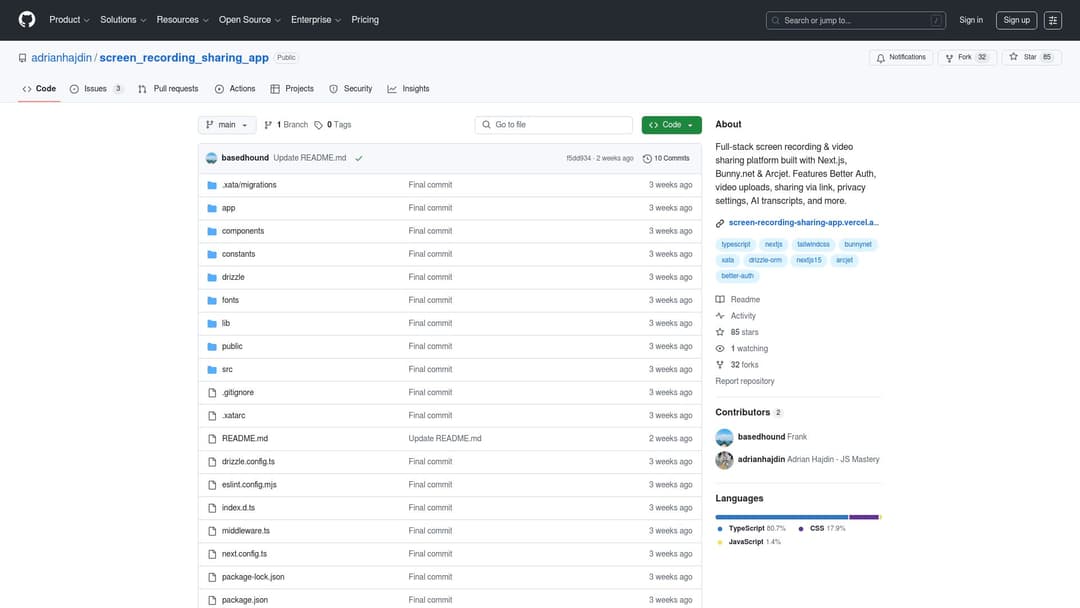Image resolution: width=1080 pixels, height=608 pixels.
Task: Click the Notifications bell button
Action: [901, 57]
